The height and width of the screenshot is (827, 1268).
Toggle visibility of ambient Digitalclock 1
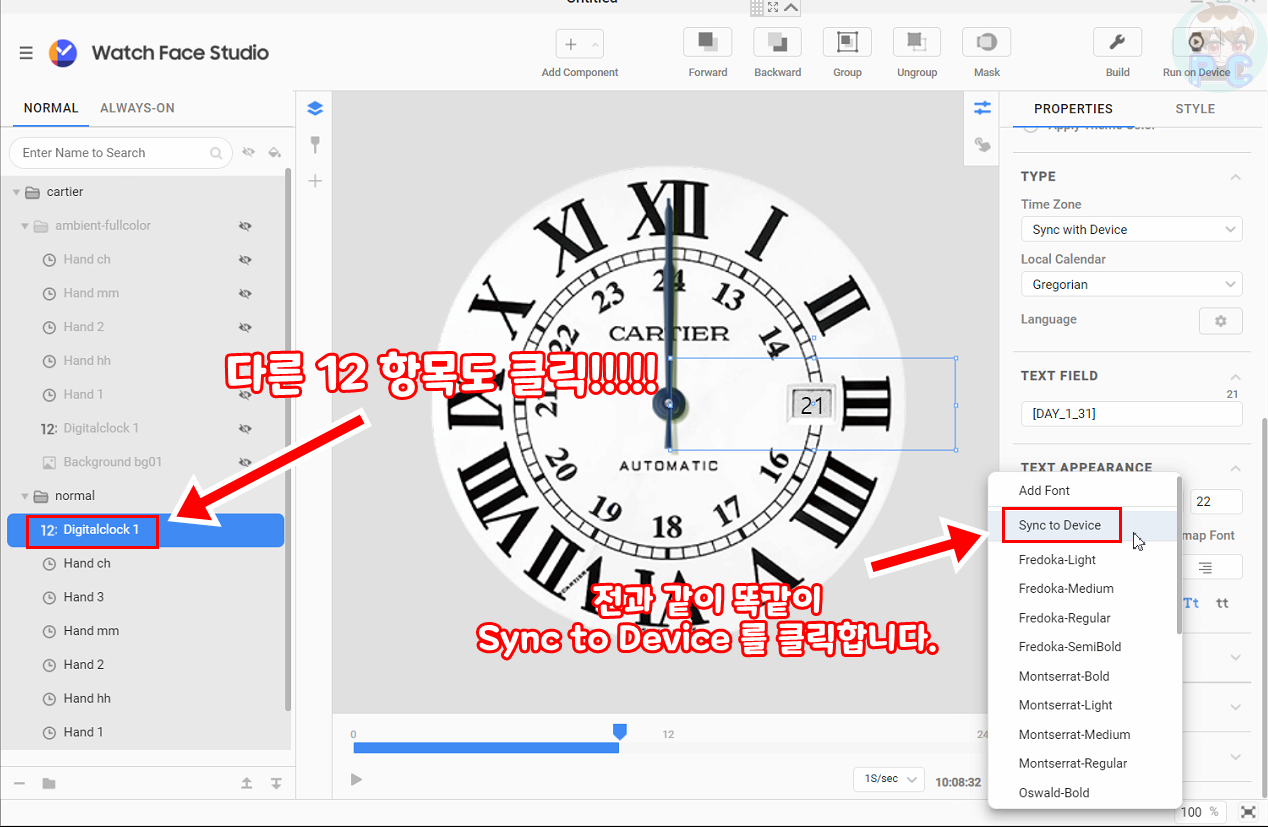tap(245, 428)
